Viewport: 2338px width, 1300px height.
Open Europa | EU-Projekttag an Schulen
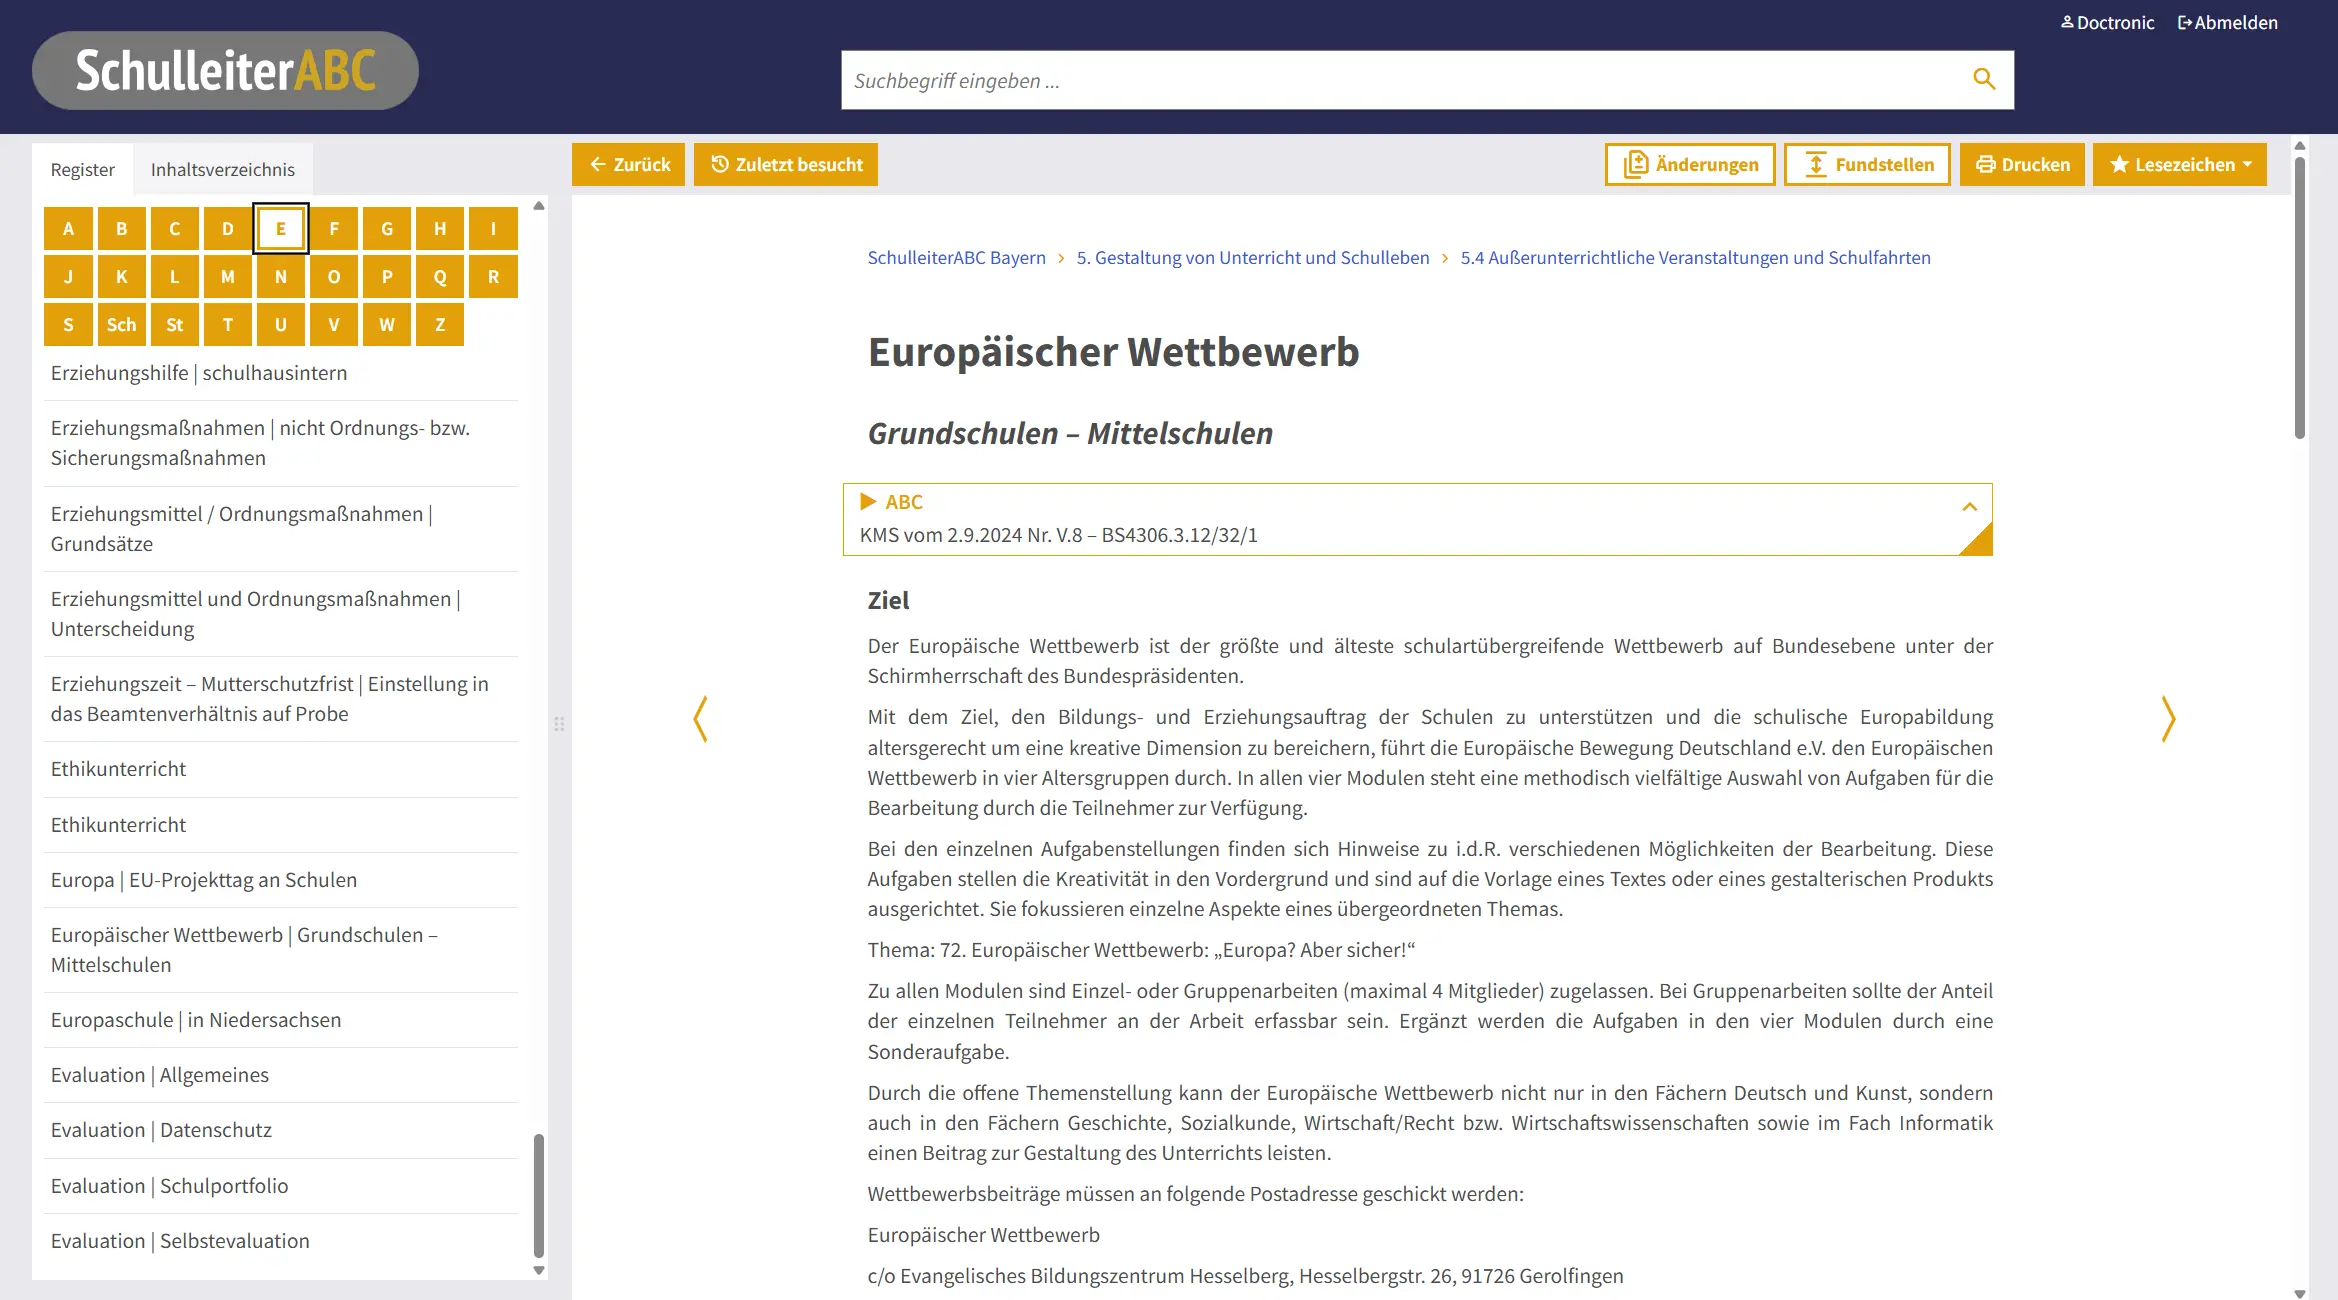[x=281, y=880]
